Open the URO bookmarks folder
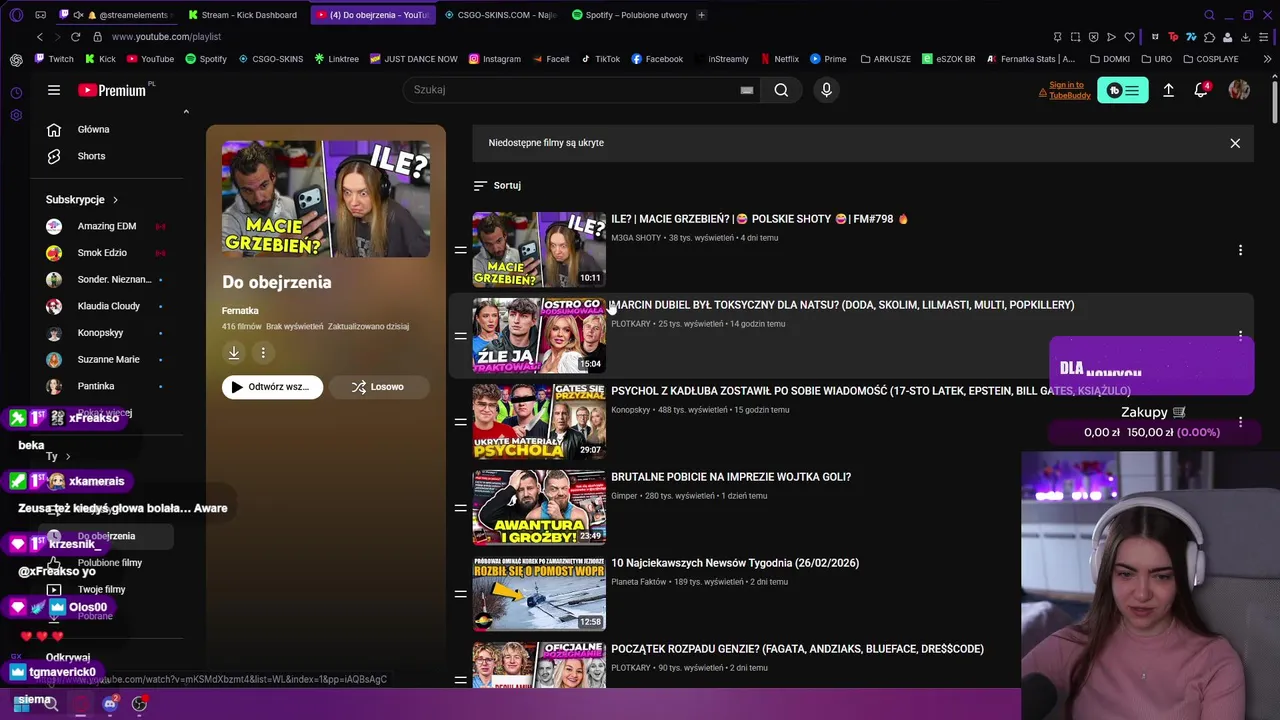 tap(1155, 59)
